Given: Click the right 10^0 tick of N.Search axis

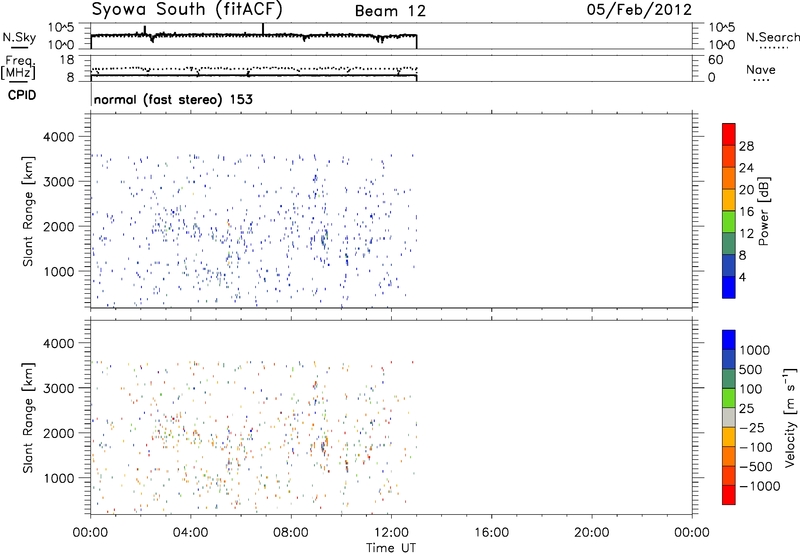Looking at the screenshot, I should click(x=721, y=45).
